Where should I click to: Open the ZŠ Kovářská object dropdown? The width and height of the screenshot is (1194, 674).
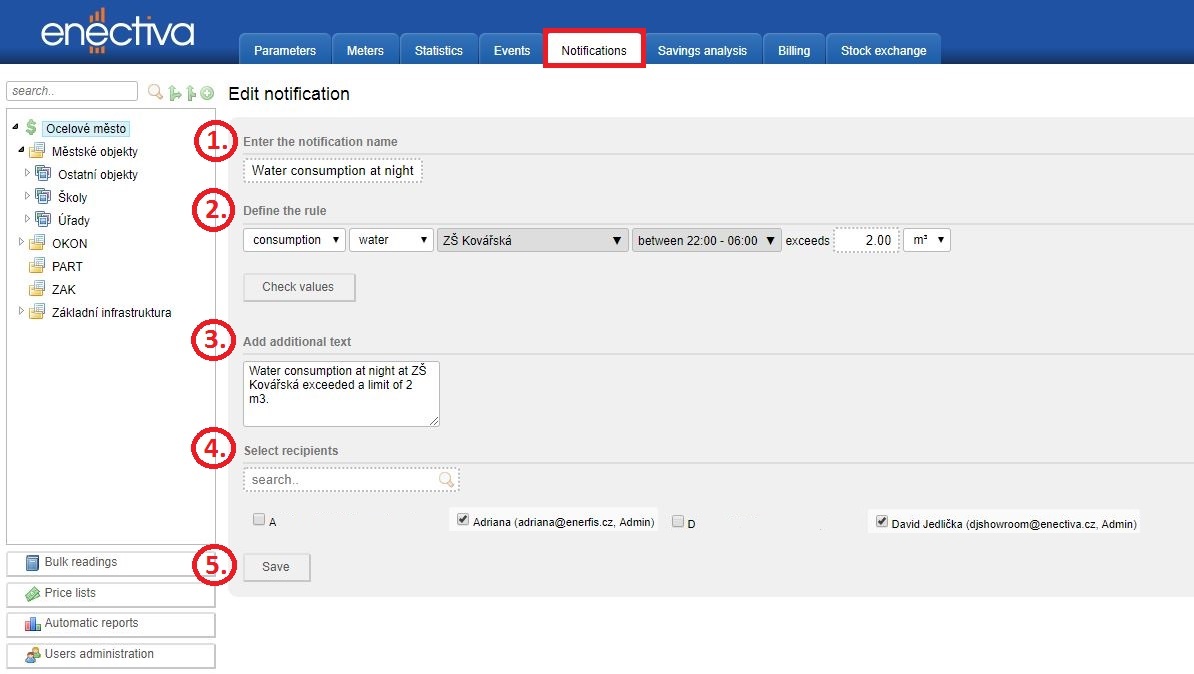coord(531,240)
